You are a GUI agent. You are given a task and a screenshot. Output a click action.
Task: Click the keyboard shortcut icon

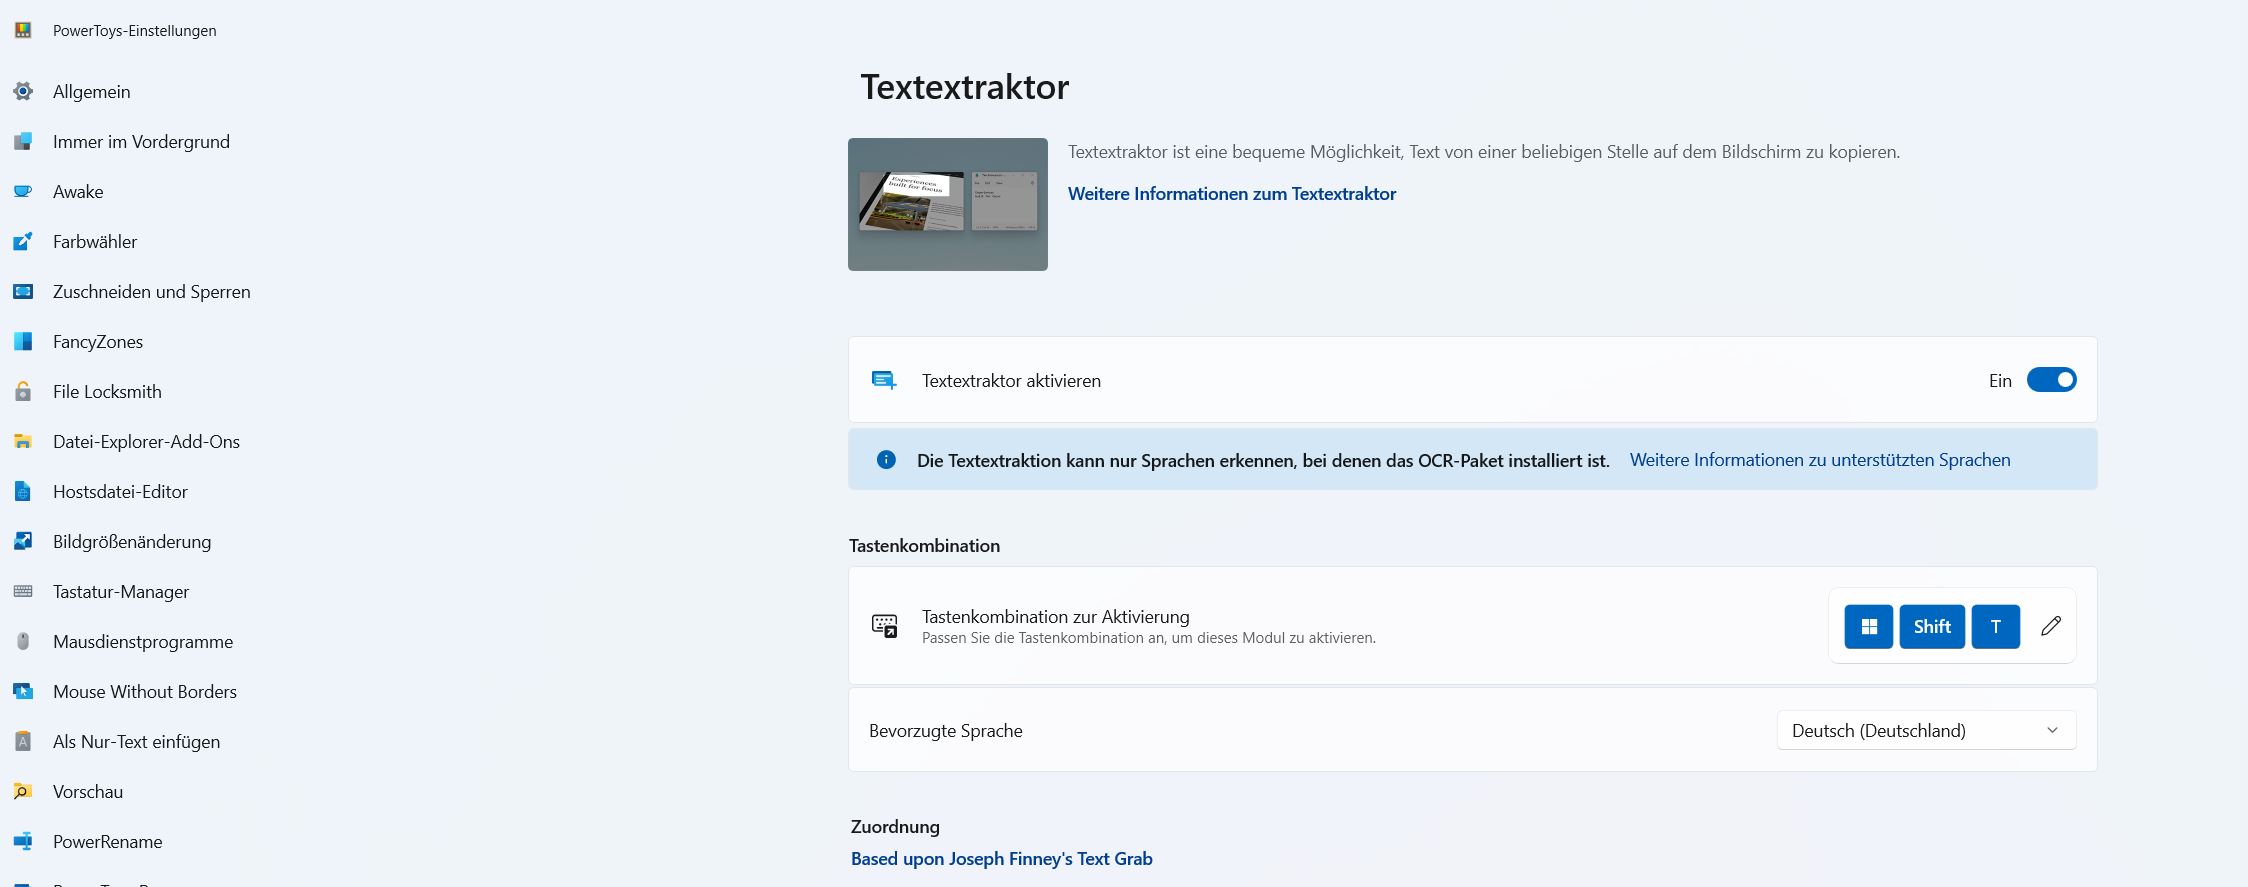pos(884,626)
